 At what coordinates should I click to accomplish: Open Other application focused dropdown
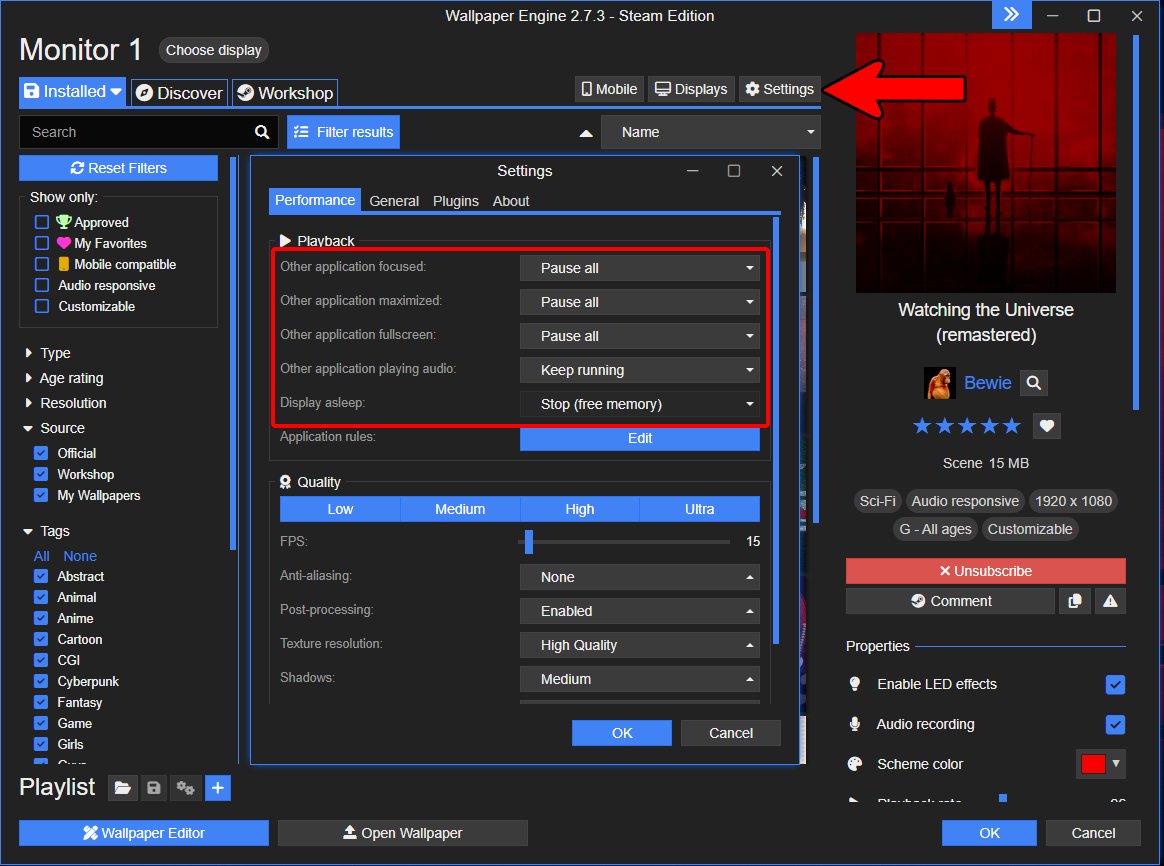click(639, 268)
